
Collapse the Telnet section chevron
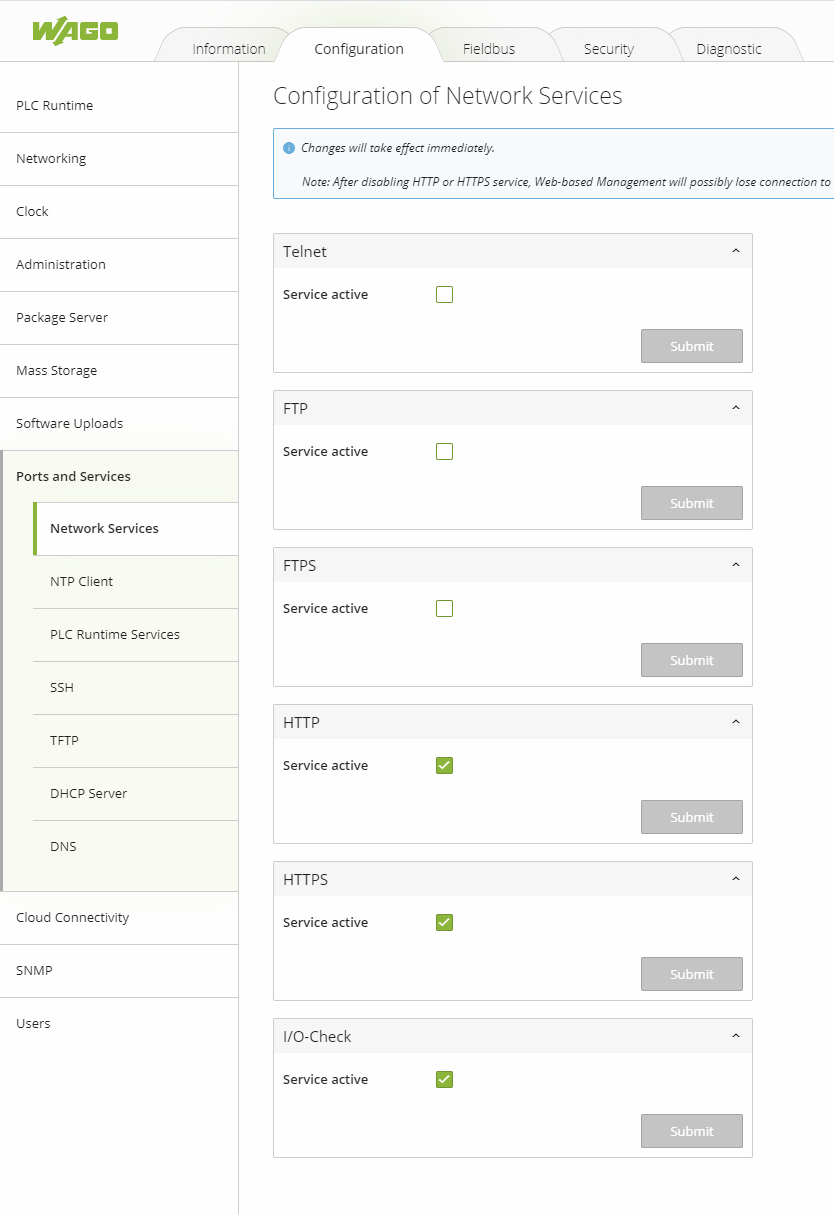736,251
